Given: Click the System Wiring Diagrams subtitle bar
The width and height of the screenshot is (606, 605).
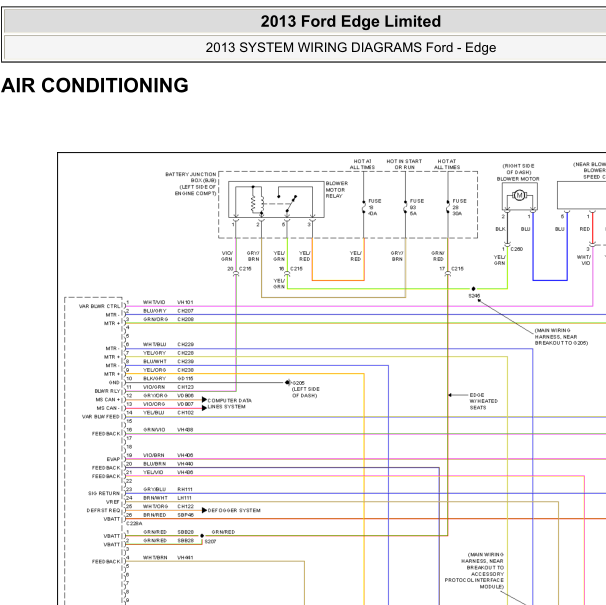Looking at the screenshot, I should [x=305, y=48].
